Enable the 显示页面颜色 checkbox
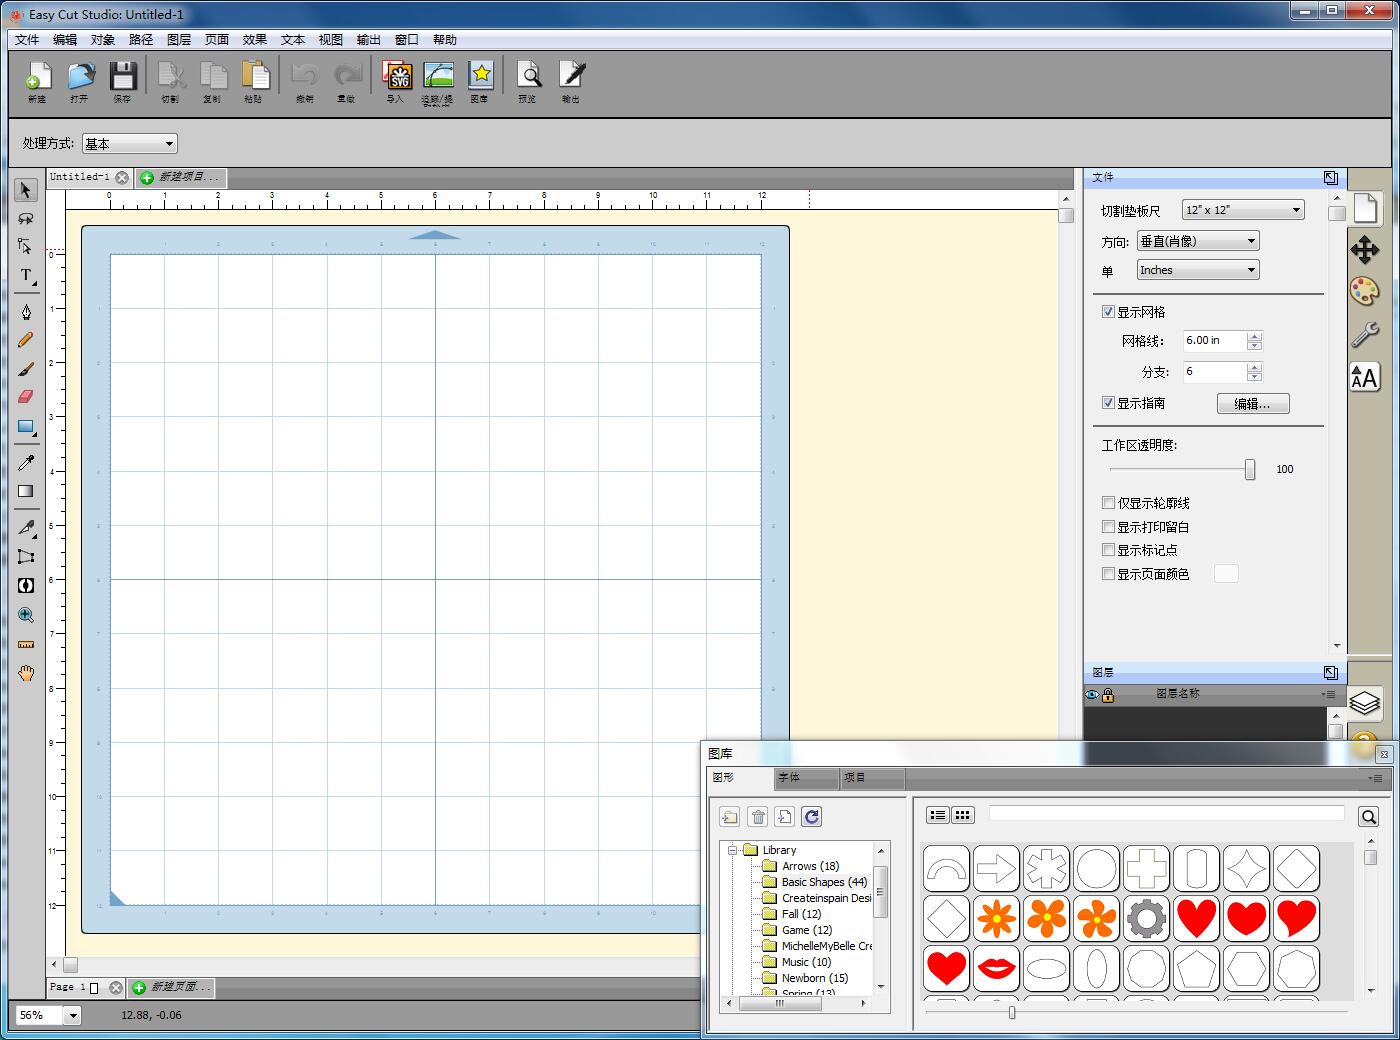The height and width of the screenshot is (1040, 1400). [1108, 574]
